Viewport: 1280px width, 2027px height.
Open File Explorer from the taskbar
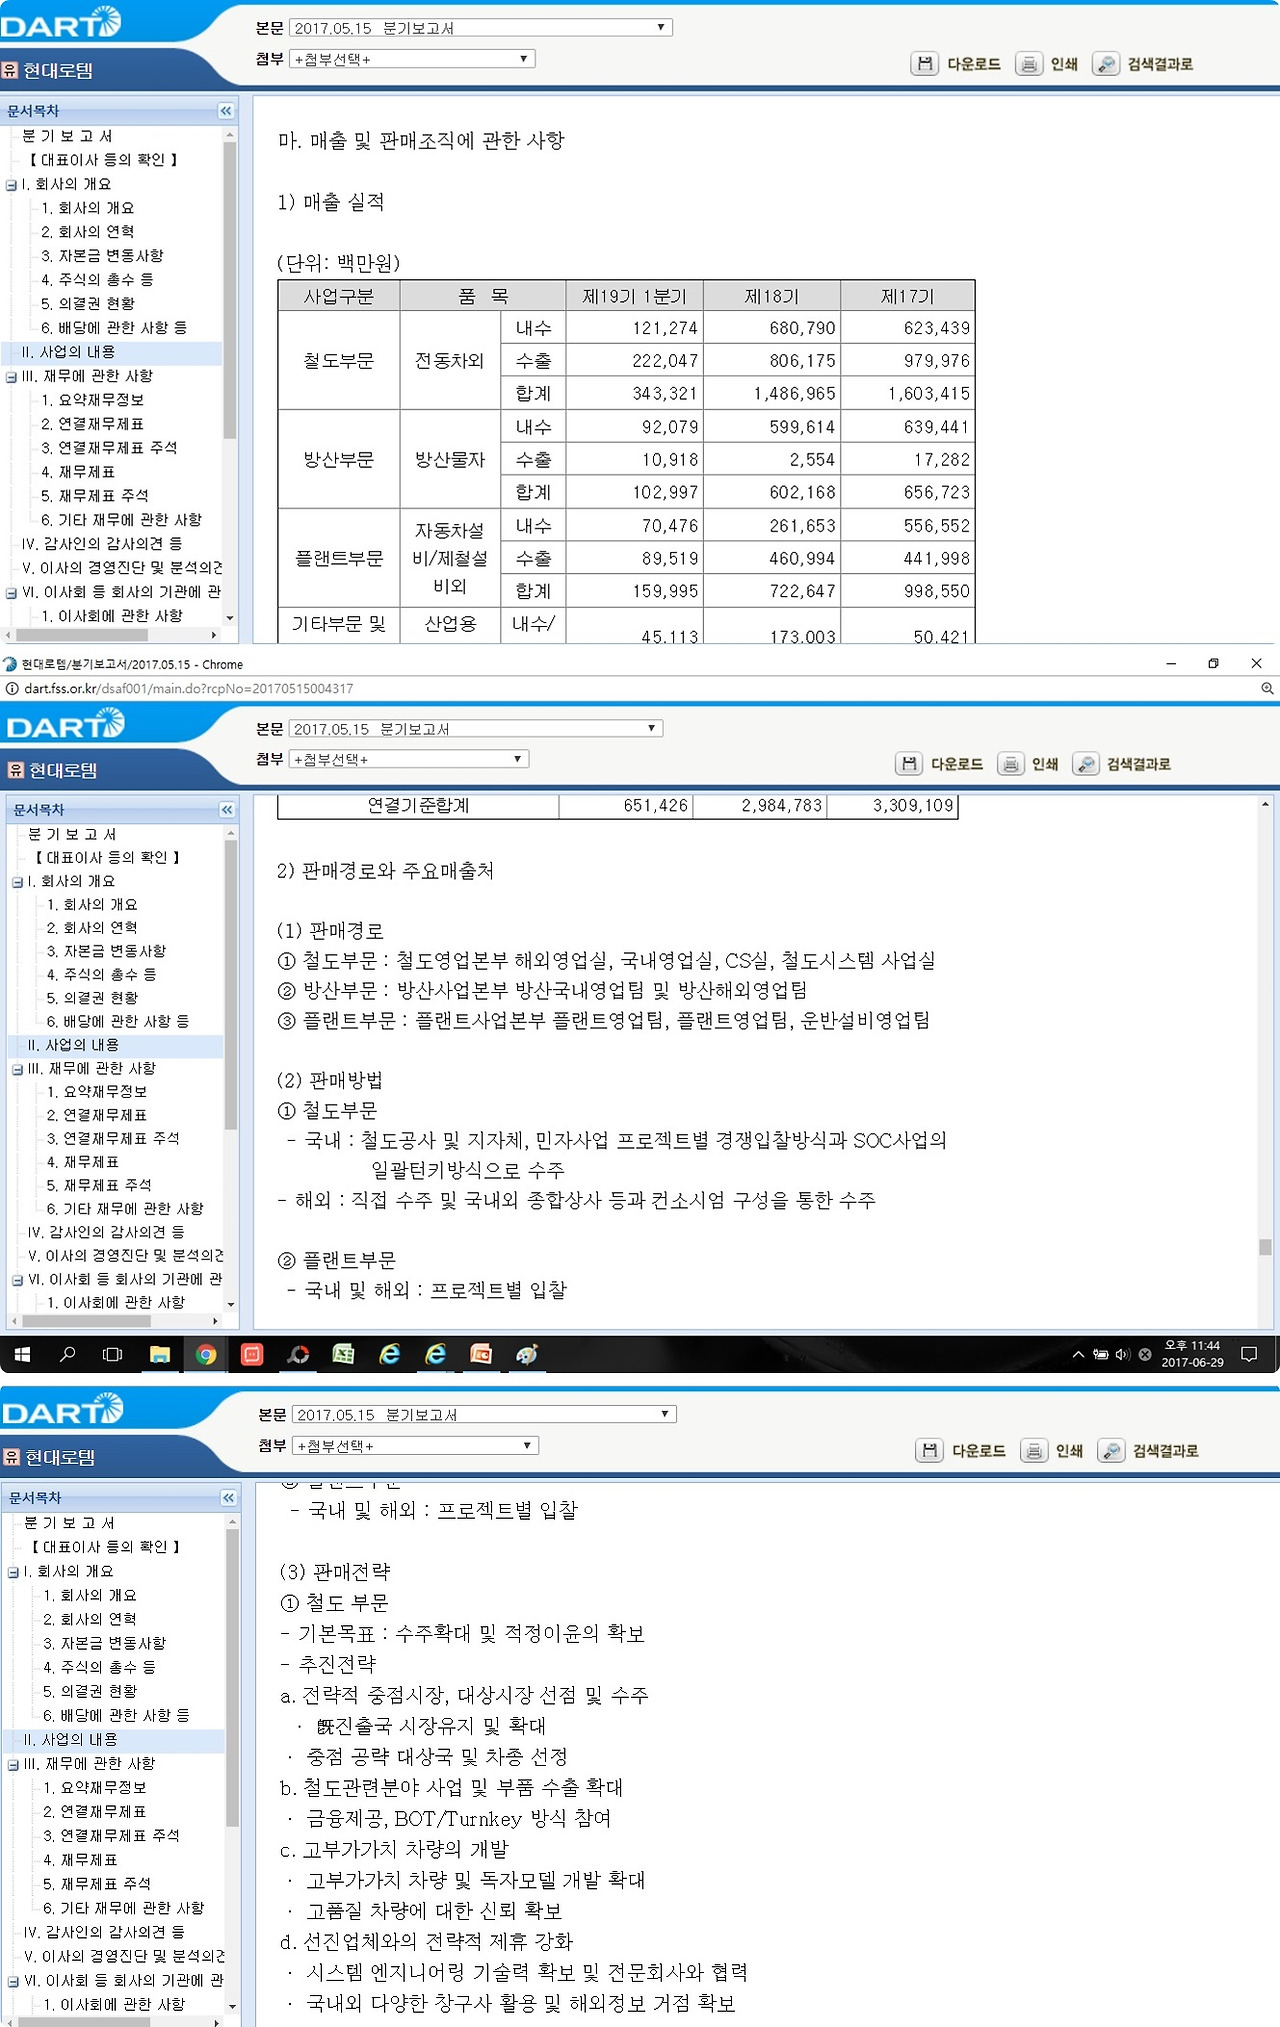click(160, 1354)
